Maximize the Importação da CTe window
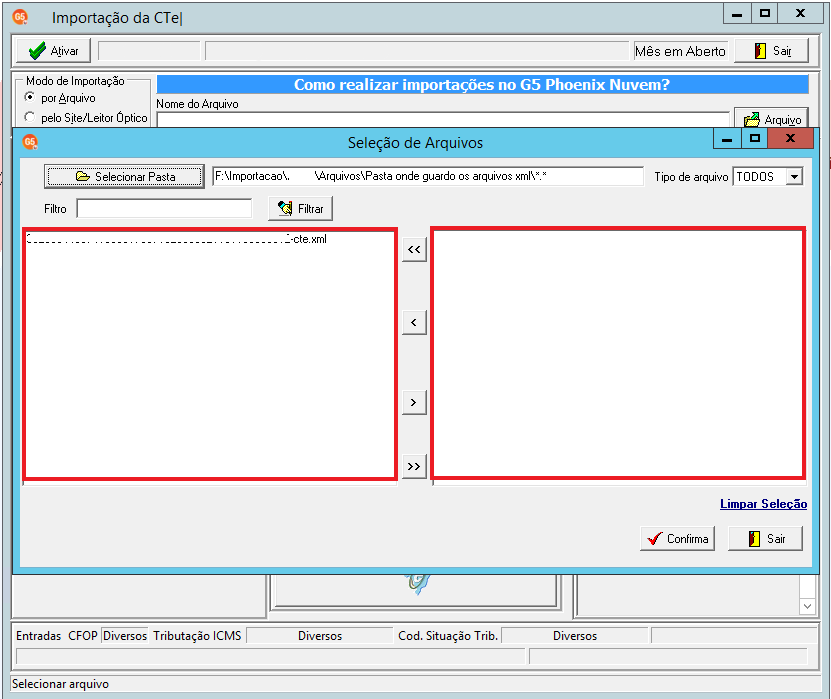The height and width of the screenshot is (699, 831). (764, 14)
